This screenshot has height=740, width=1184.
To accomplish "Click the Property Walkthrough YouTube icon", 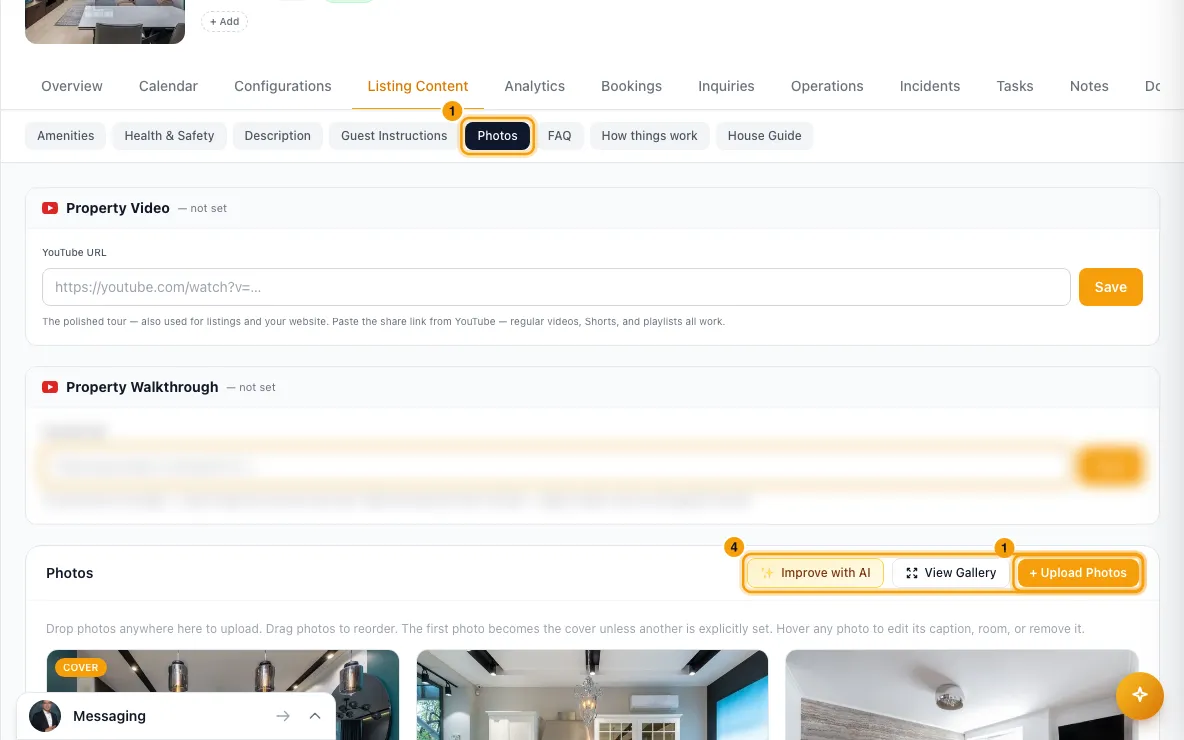I will tap(50, 387).
